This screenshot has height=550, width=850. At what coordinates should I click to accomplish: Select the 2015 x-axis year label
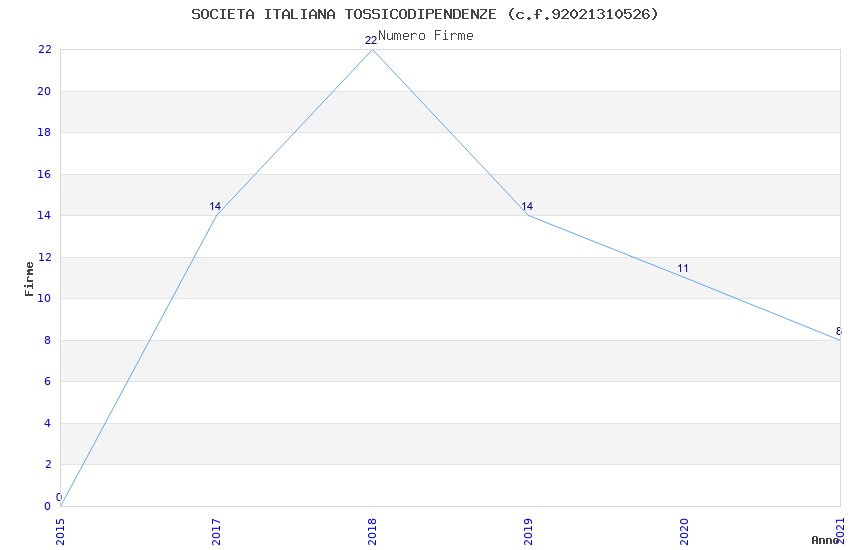[x=60, y=532]
